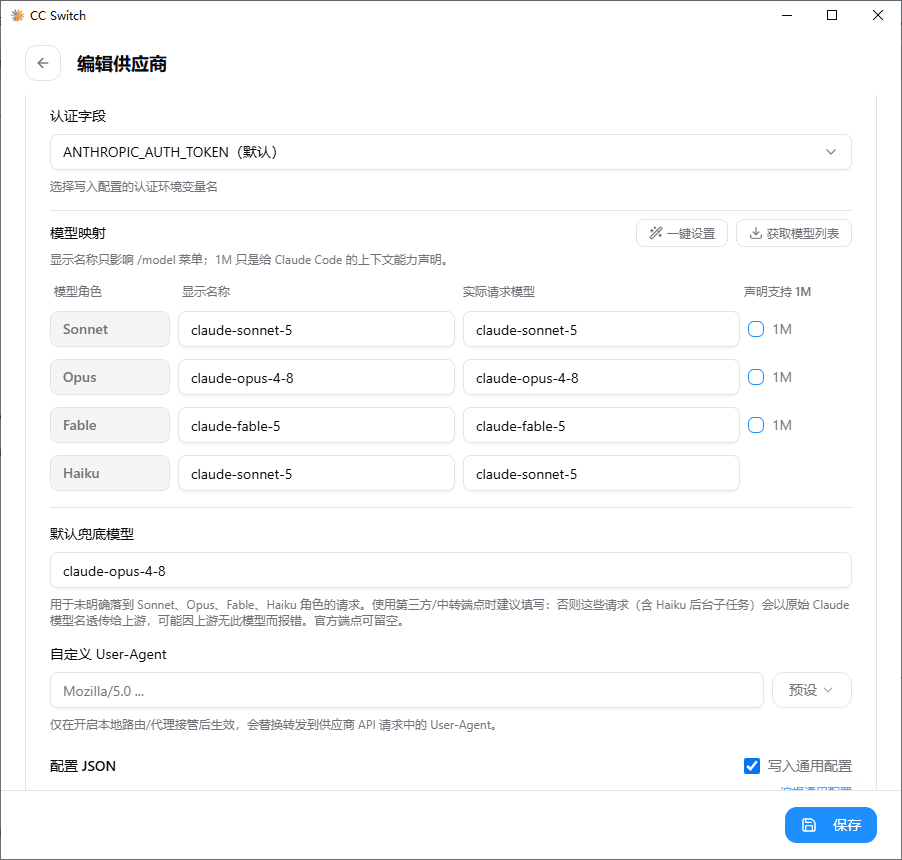
Task: Click the 模型映射 section heading
Action: tap(78, 233)
